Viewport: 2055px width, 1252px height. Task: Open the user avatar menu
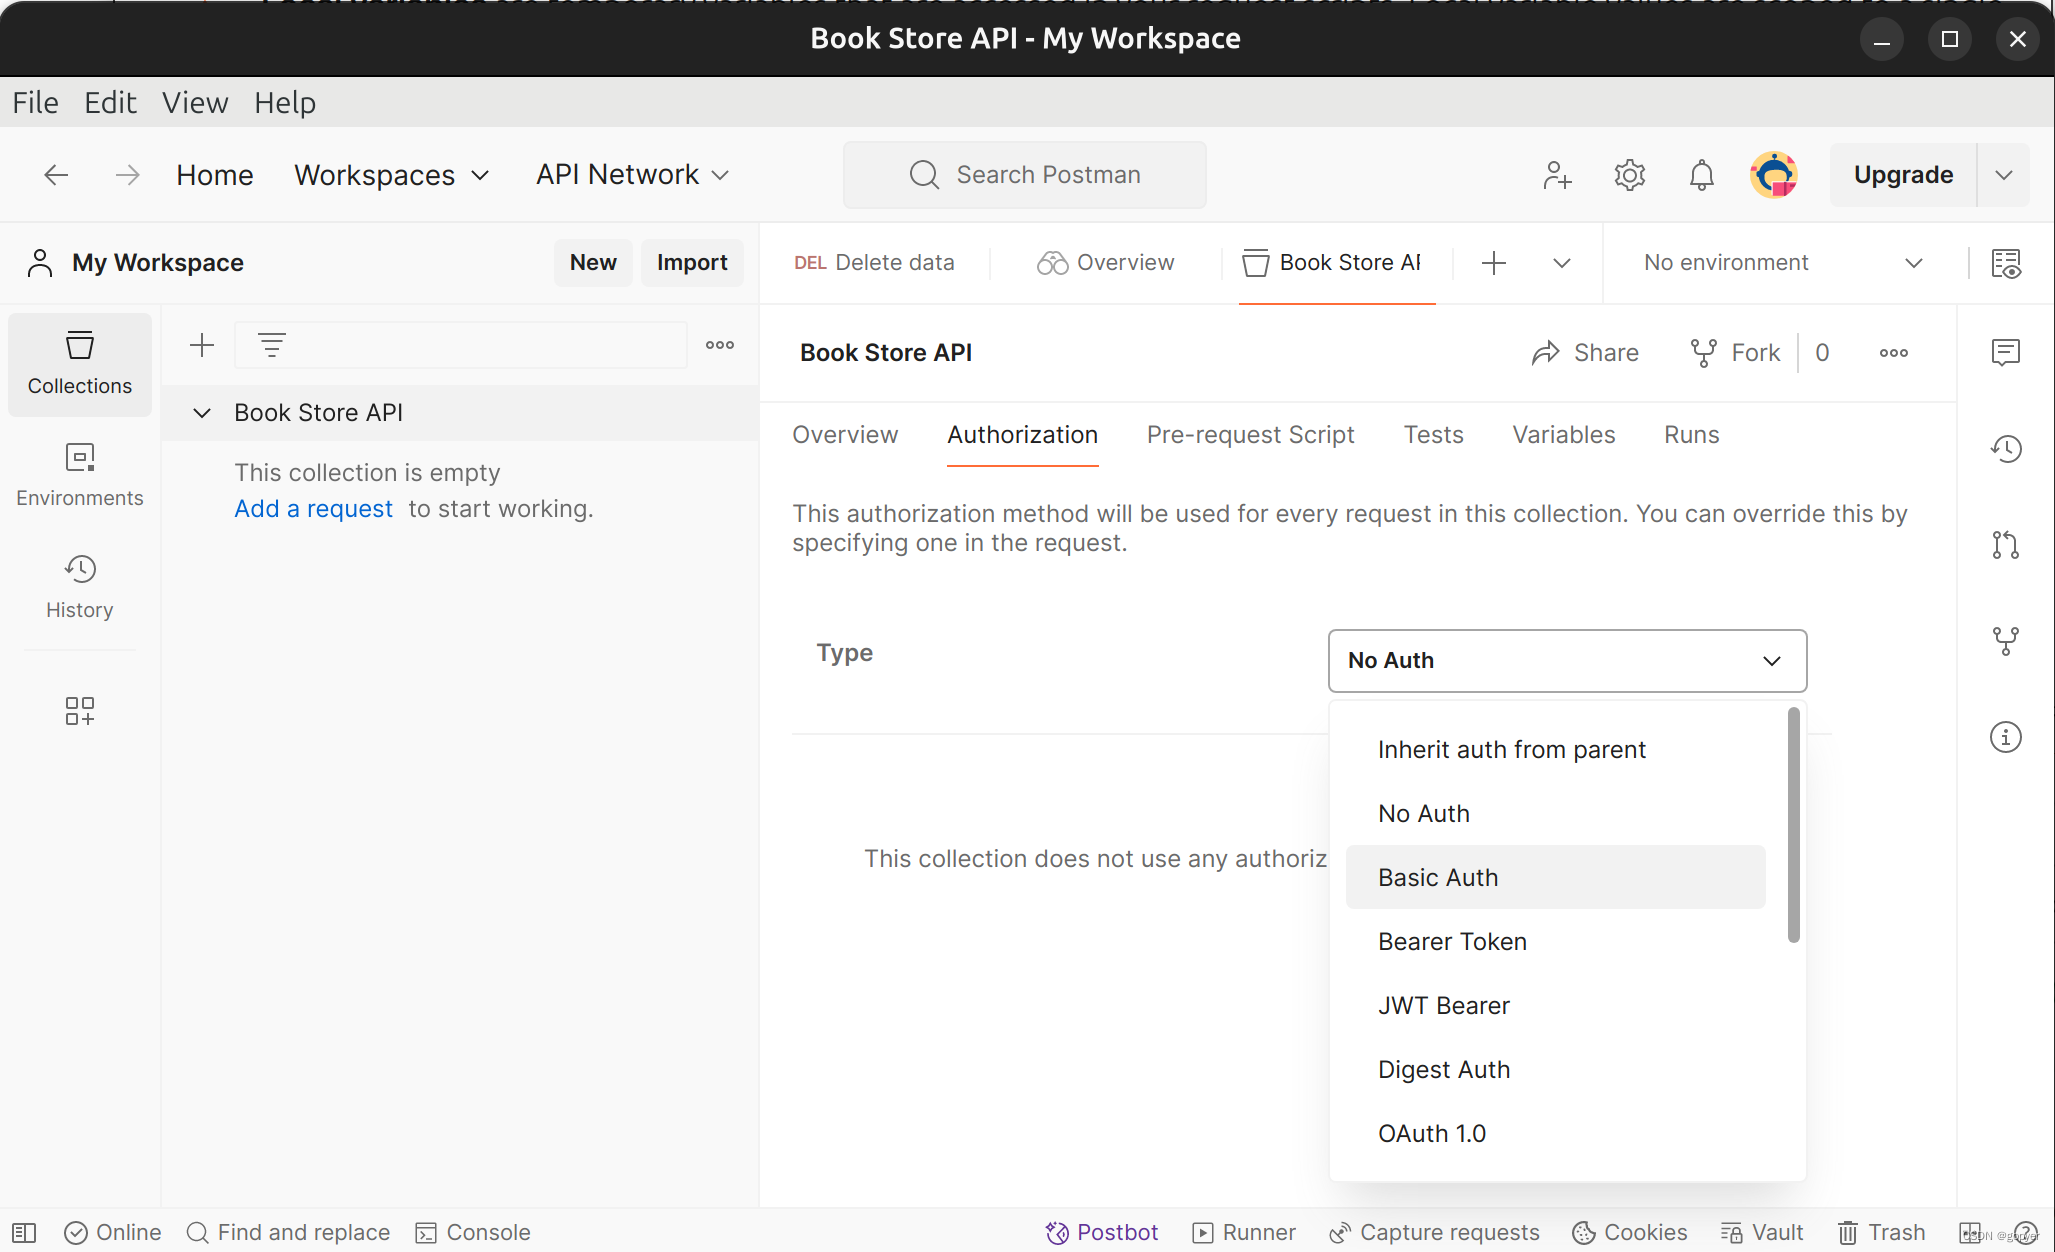coord(1774,175)
